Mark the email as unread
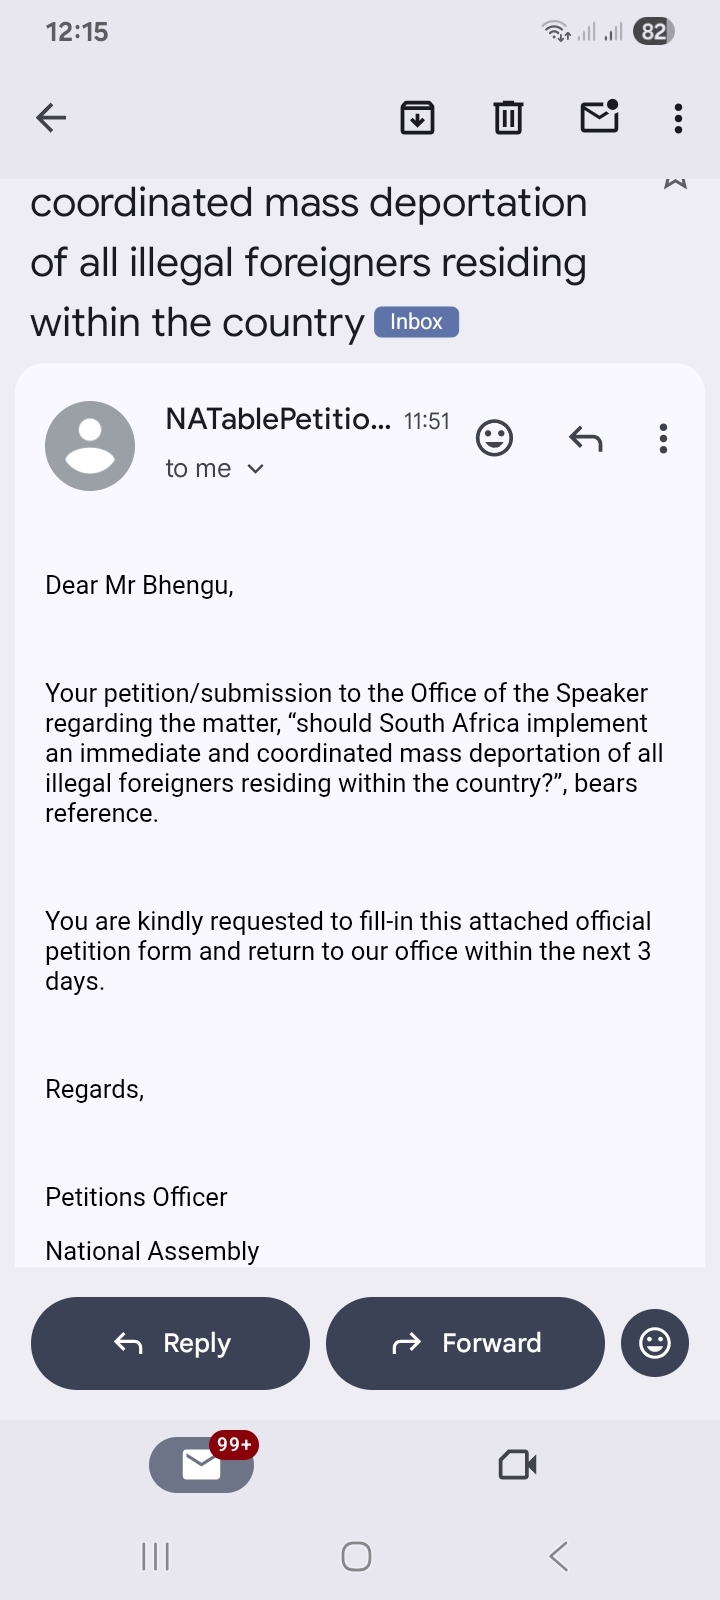This screenshot has height=1600, width=720. 599,118
